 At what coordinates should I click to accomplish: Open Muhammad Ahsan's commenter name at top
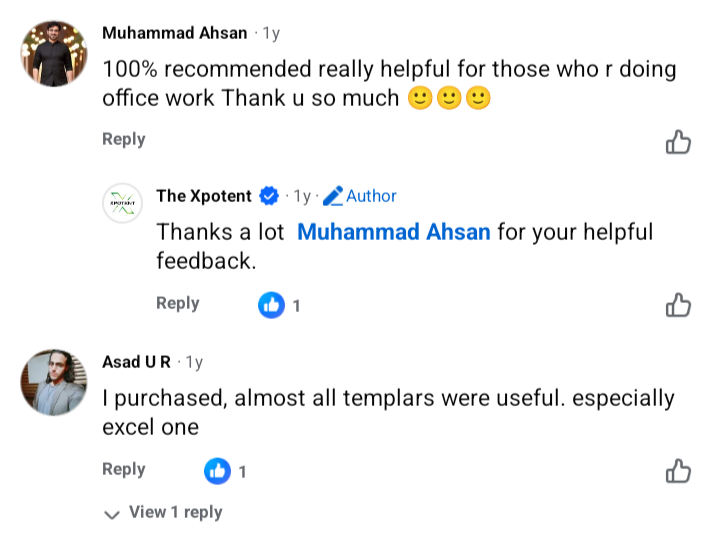point(174,33)
